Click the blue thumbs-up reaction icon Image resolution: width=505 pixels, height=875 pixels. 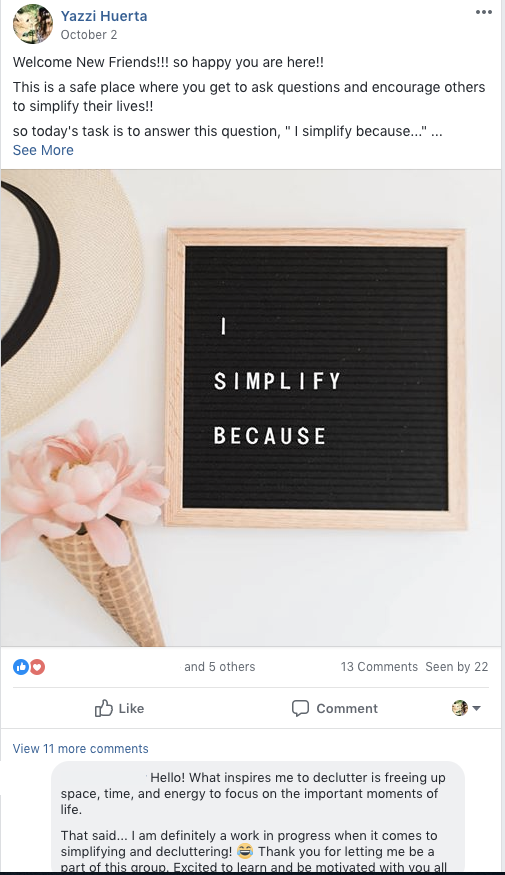21,666
